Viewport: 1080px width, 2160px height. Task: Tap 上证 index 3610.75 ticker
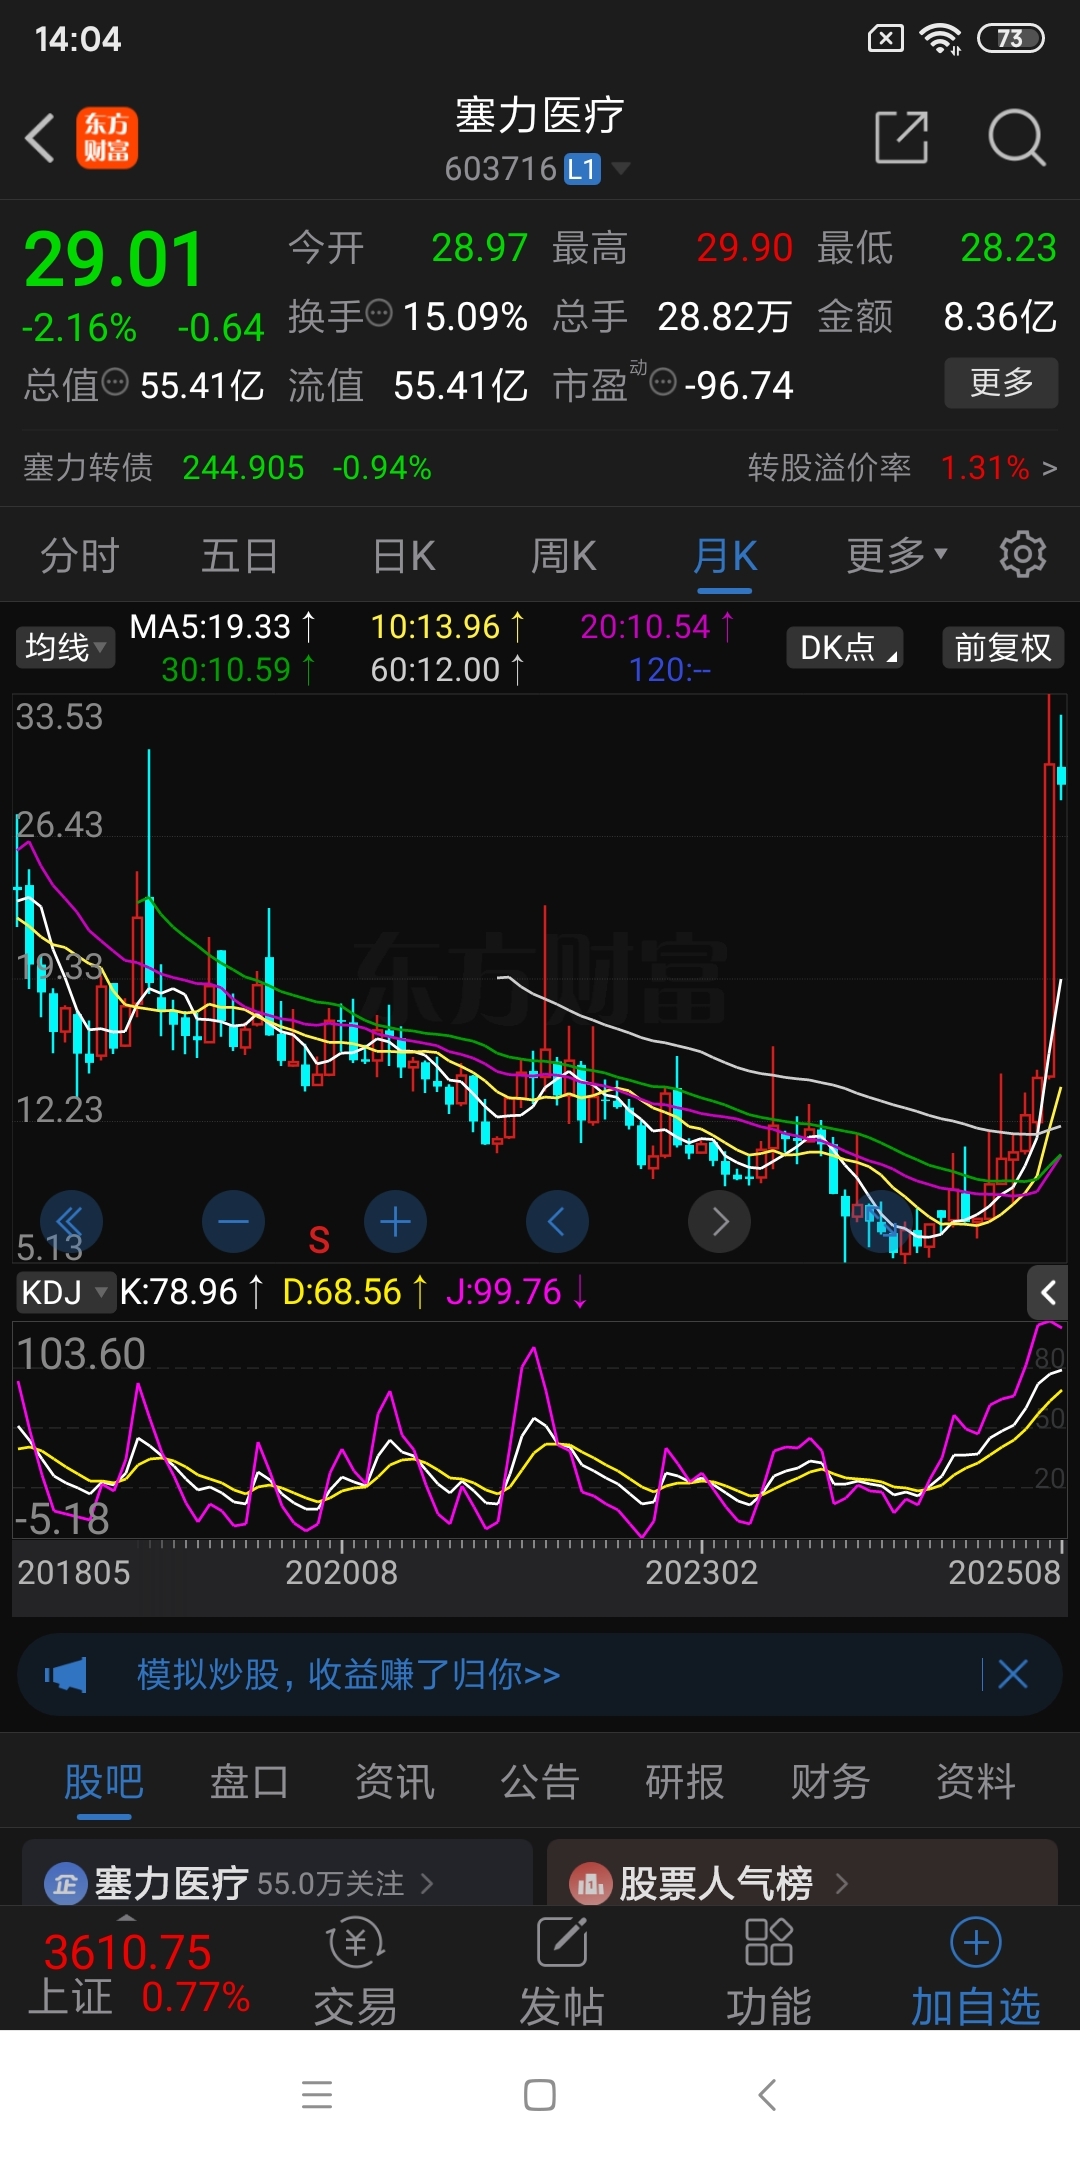pyautogui.click(x=138, y=1972)
